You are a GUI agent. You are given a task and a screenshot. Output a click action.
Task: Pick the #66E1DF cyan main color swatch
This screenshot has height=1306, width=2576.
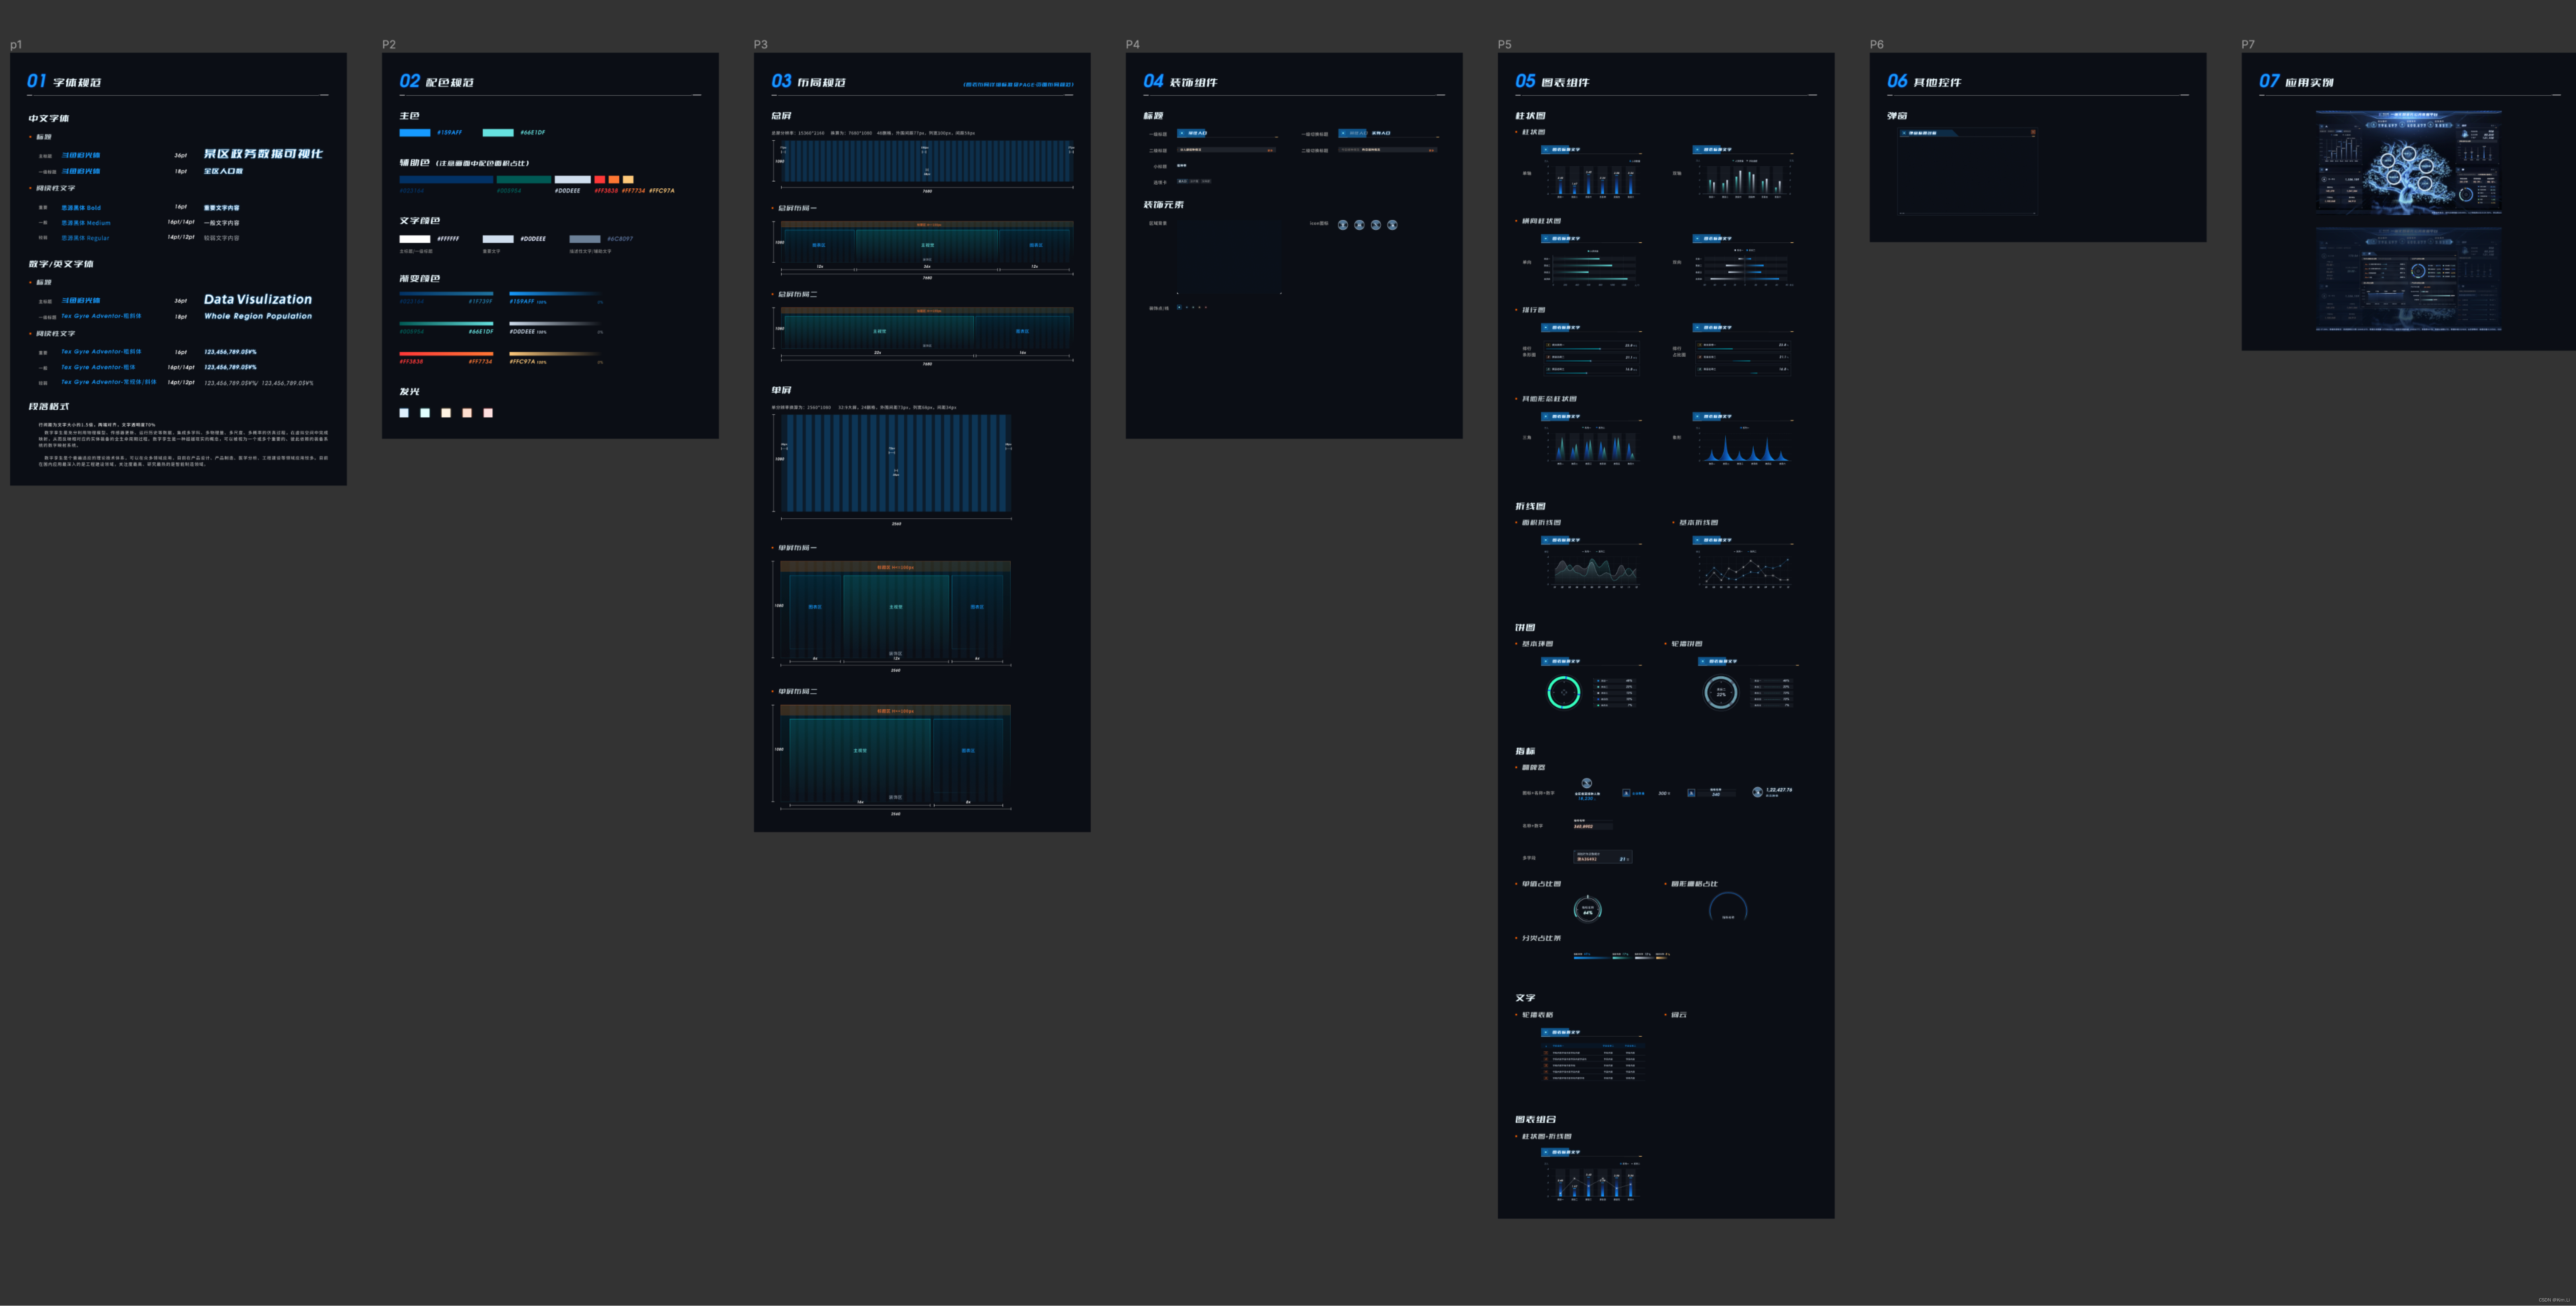498,132
